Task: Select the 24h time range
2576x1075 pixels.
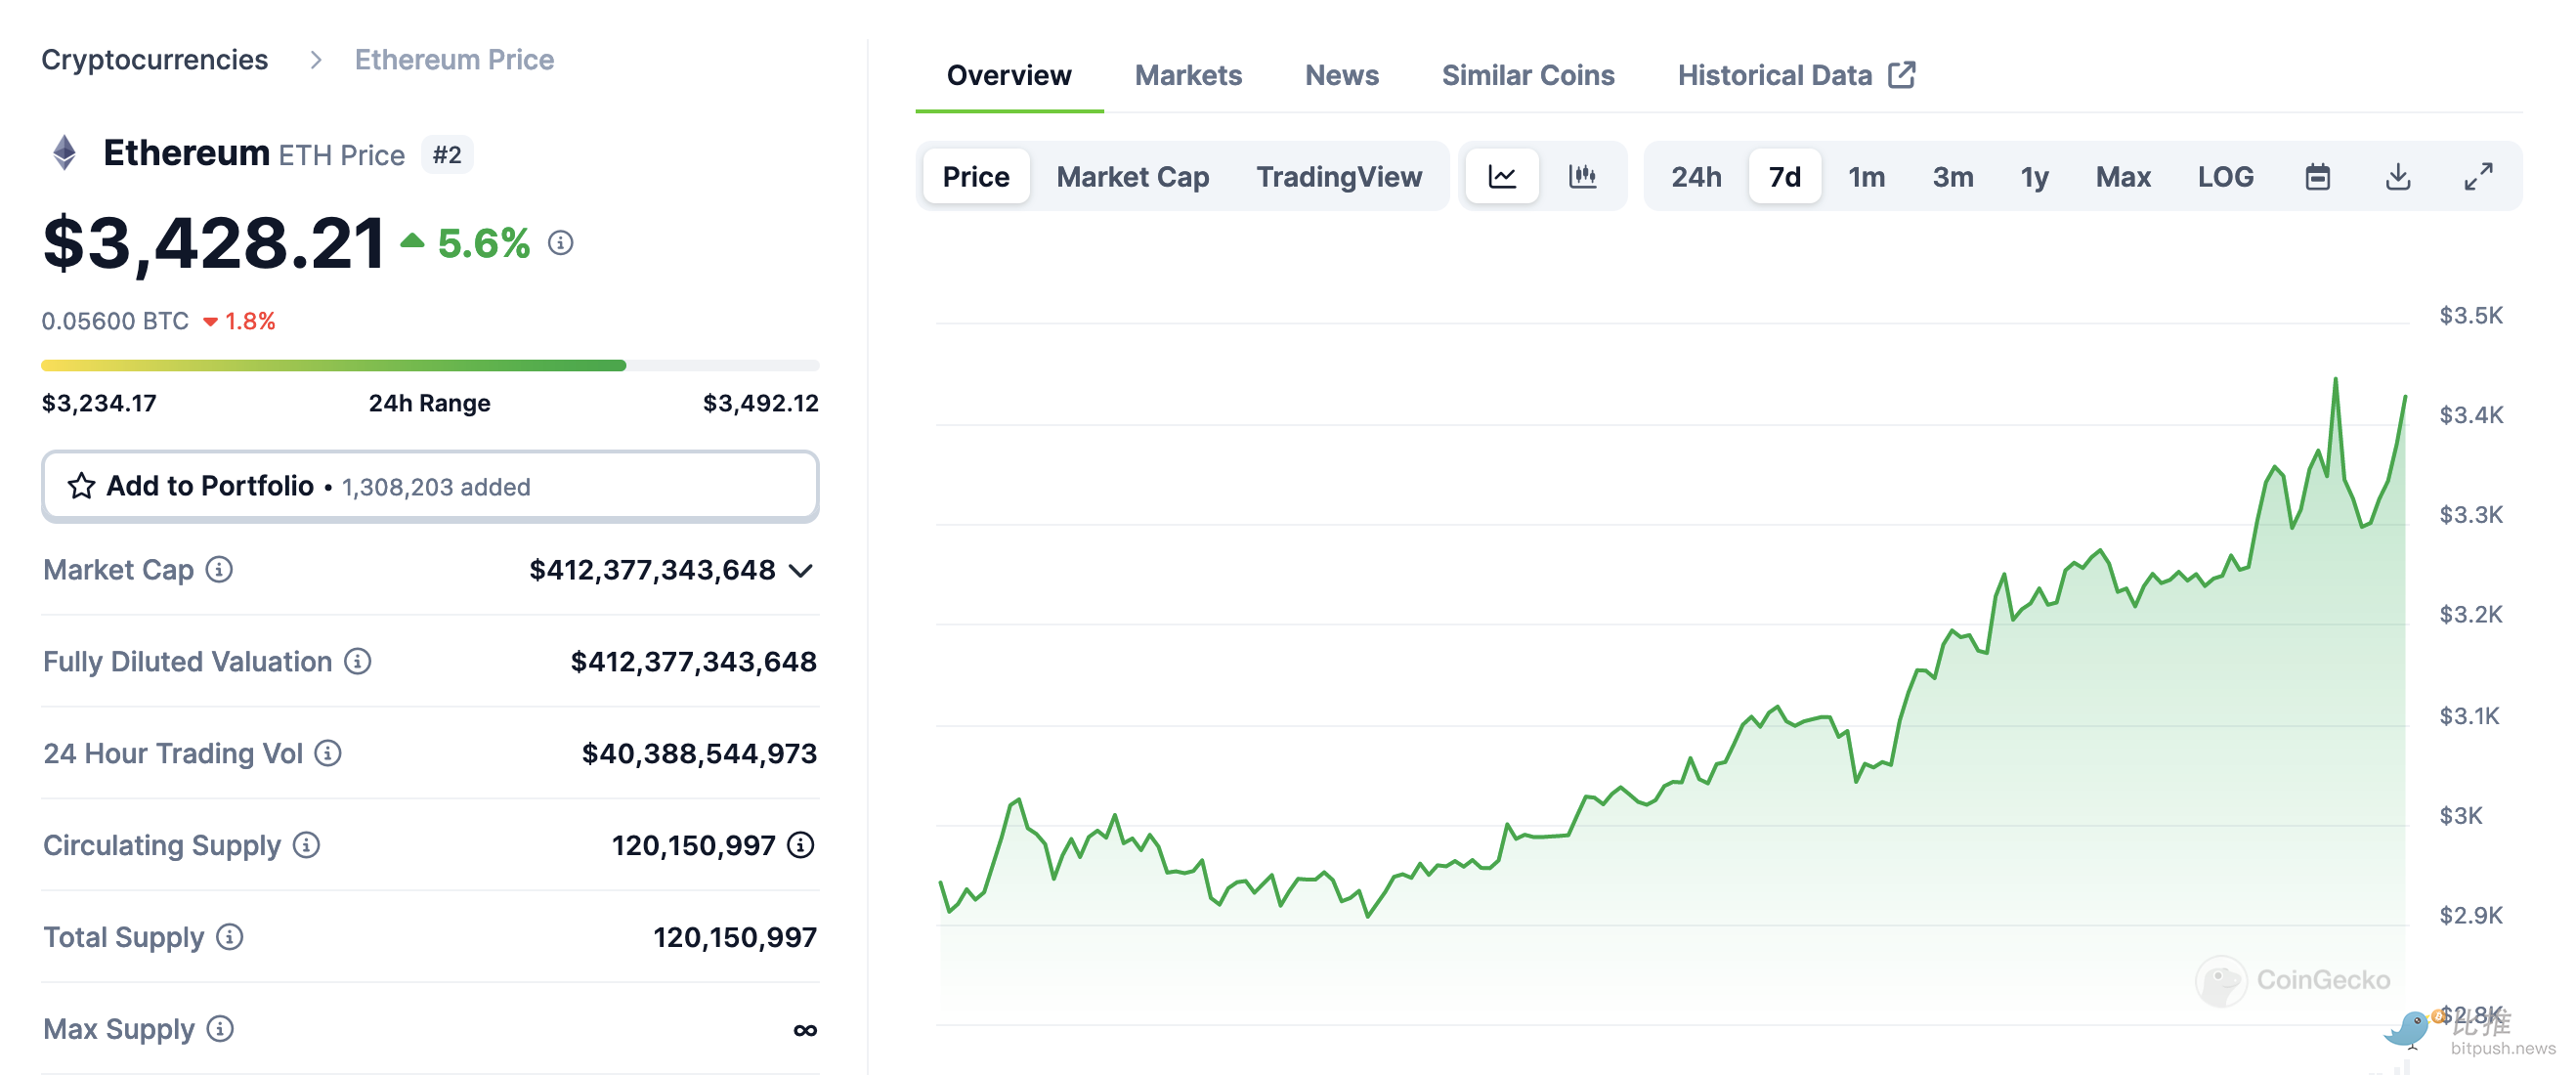Action: pos(1696,177)
